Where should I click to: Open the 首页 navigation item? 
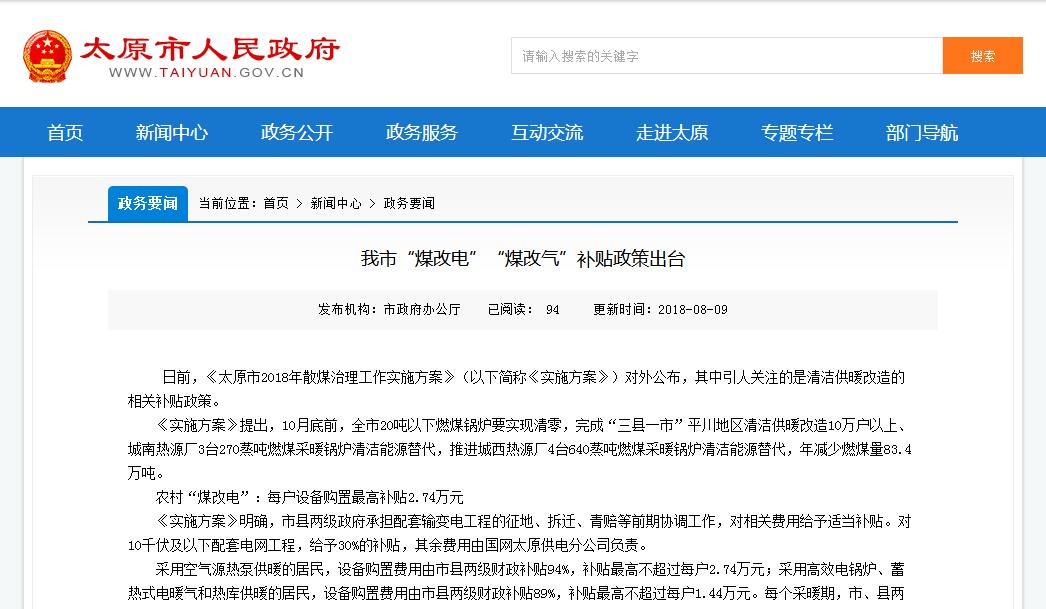click(x=65, y=132)
